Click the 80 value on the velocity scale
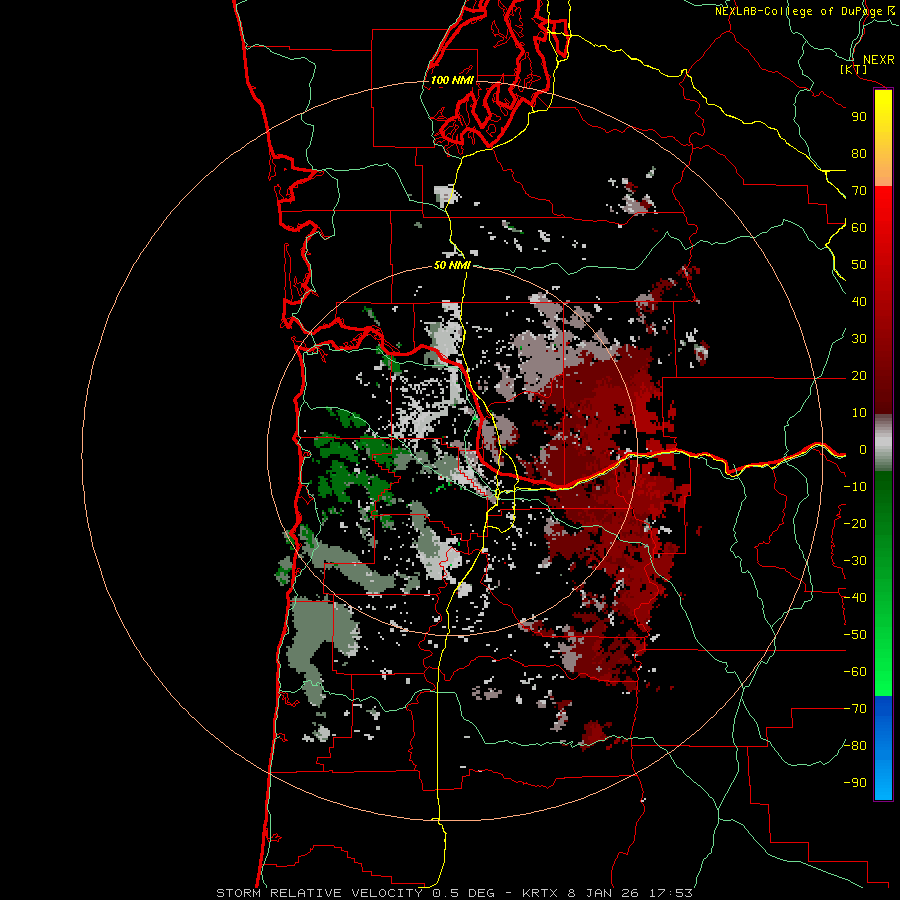 coord(859,154)
